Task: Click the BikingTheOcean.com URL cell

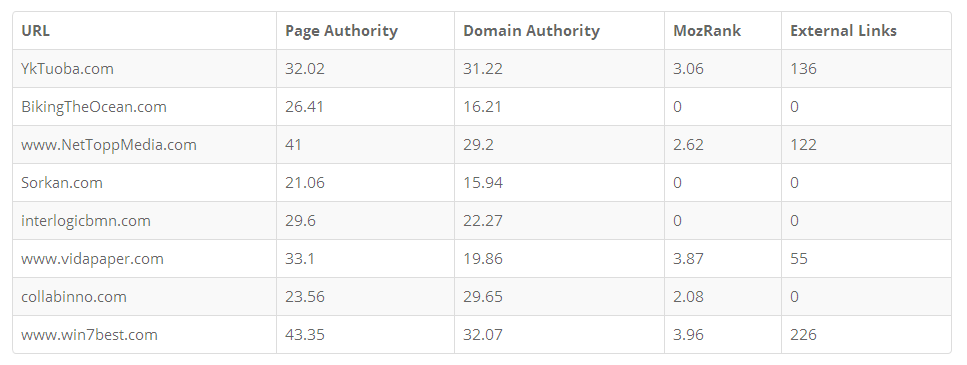Action: pyautogui.click(x=94, y=107)
